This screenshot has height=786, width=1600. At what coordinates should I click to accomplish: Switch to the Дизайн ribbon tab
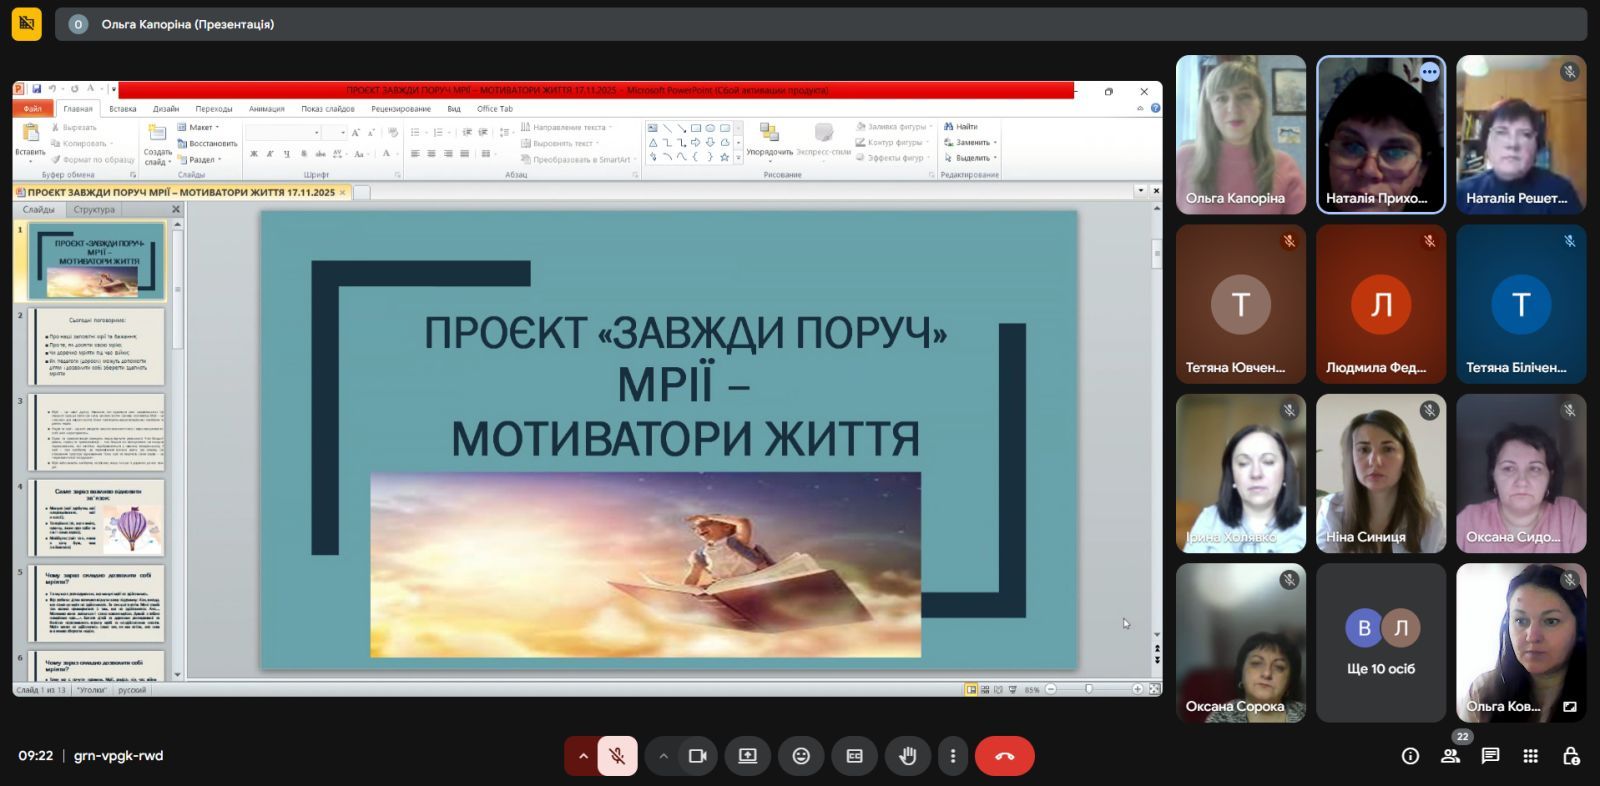click(166, 109)
